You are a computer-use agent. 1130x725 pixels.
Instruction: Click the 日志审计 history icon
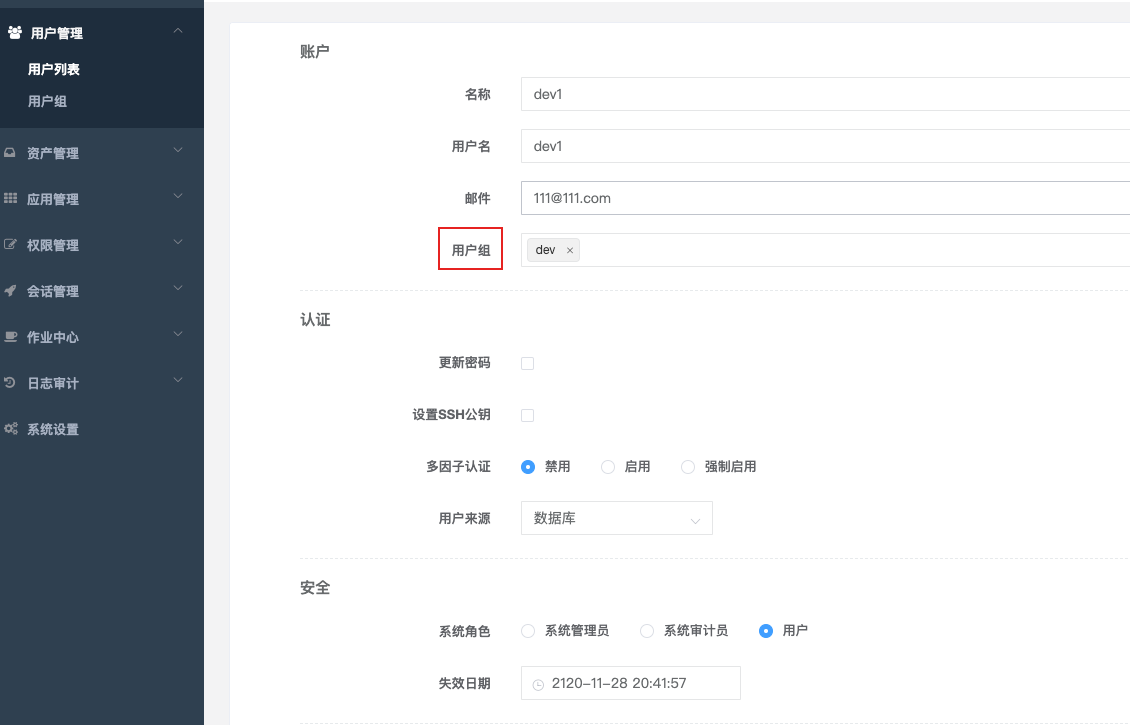pyautogui.click(x=9, y=383)
